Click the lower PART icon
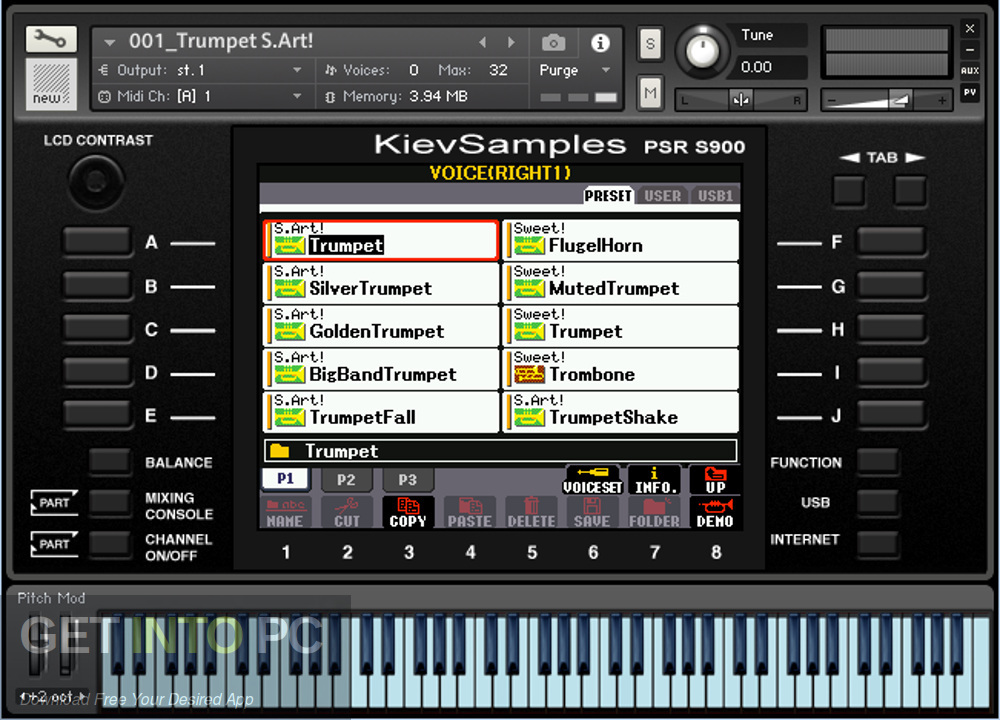This screenshot has height=720, width=1000. click(x=54, y=544)
